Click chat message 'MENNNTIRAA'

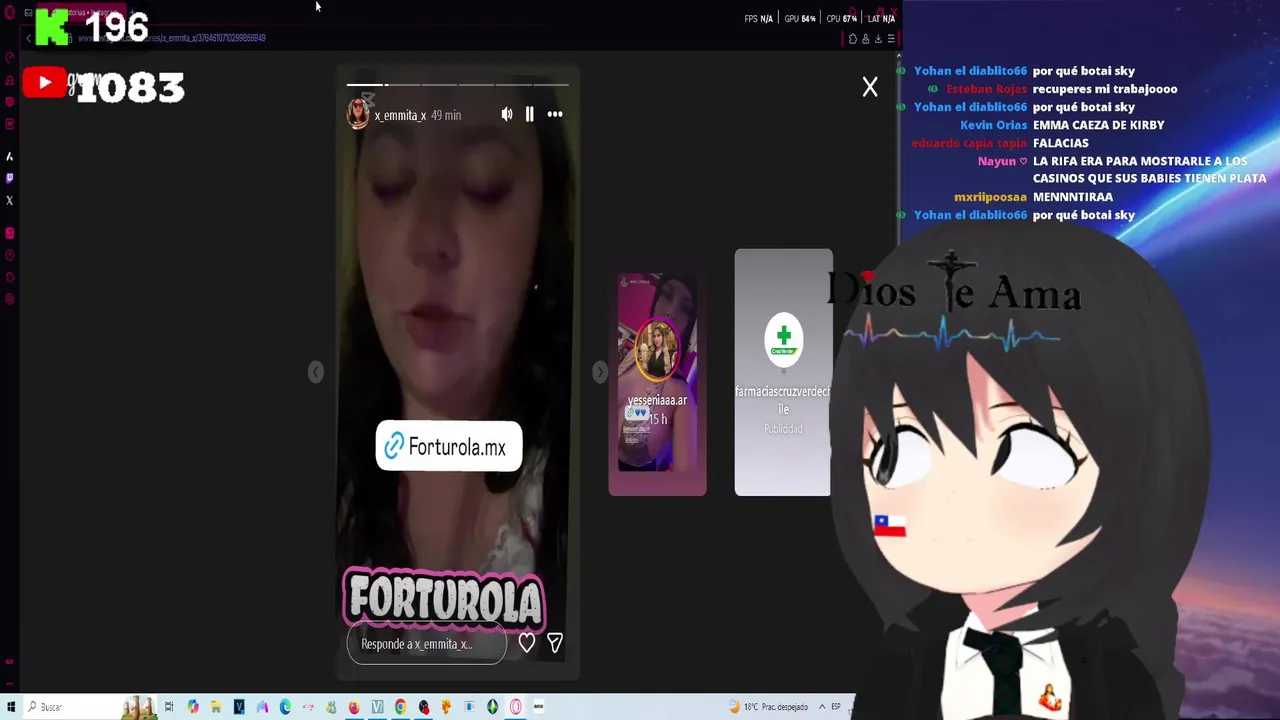tap(1072, 197)
